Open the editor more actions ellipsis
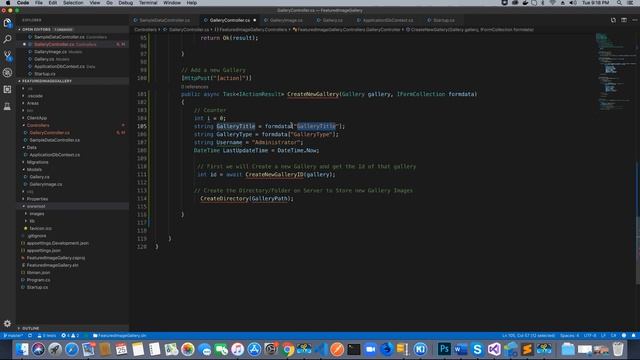The width and height of the screenshot is (640, 360). point(634,20)
